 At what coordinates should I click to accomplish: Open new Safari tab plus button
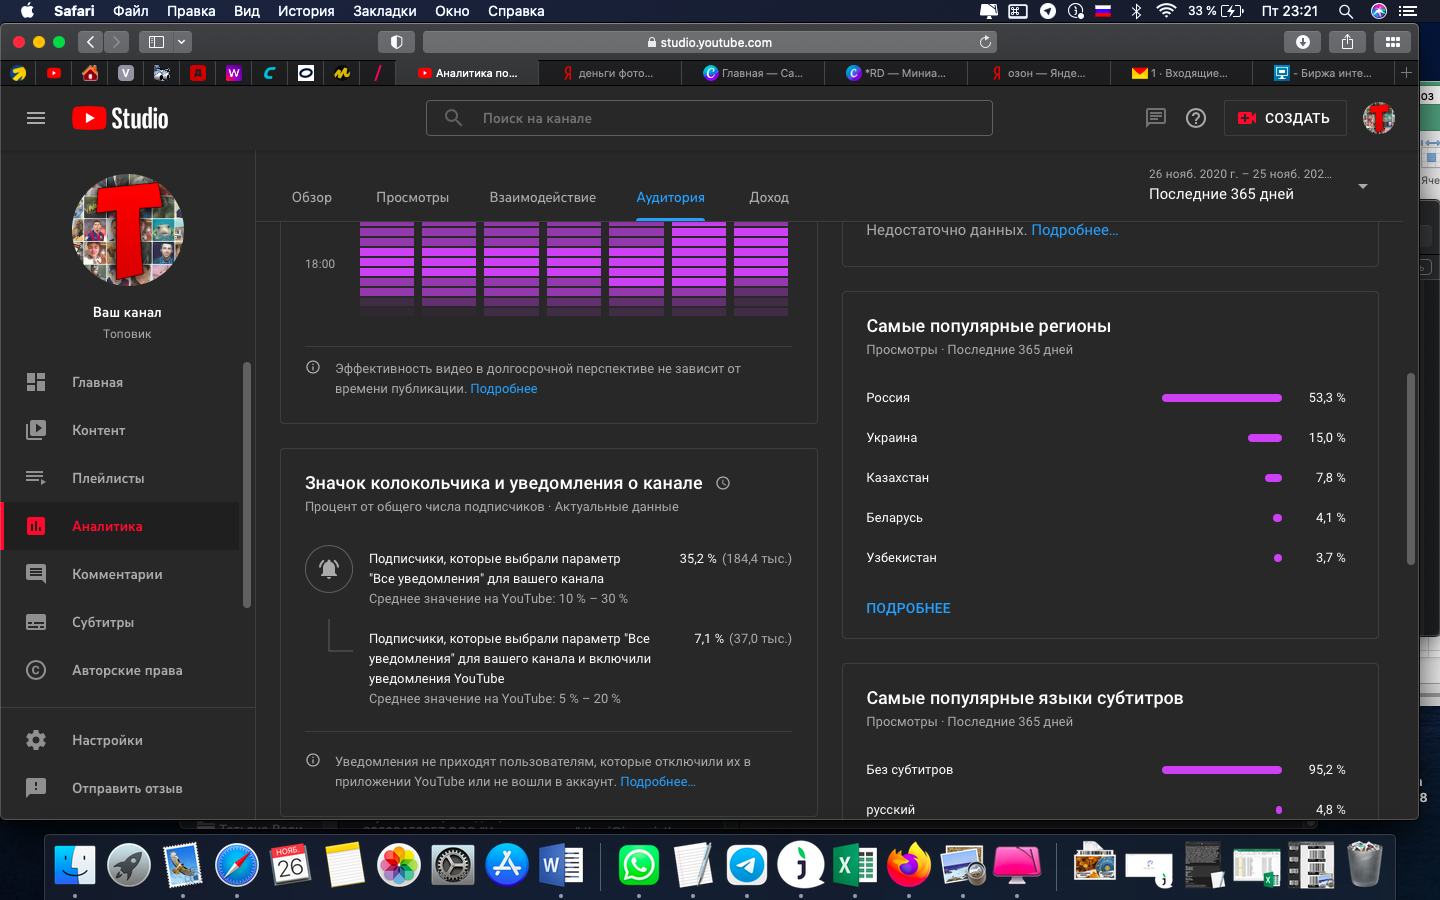(x=1406, y=73)
